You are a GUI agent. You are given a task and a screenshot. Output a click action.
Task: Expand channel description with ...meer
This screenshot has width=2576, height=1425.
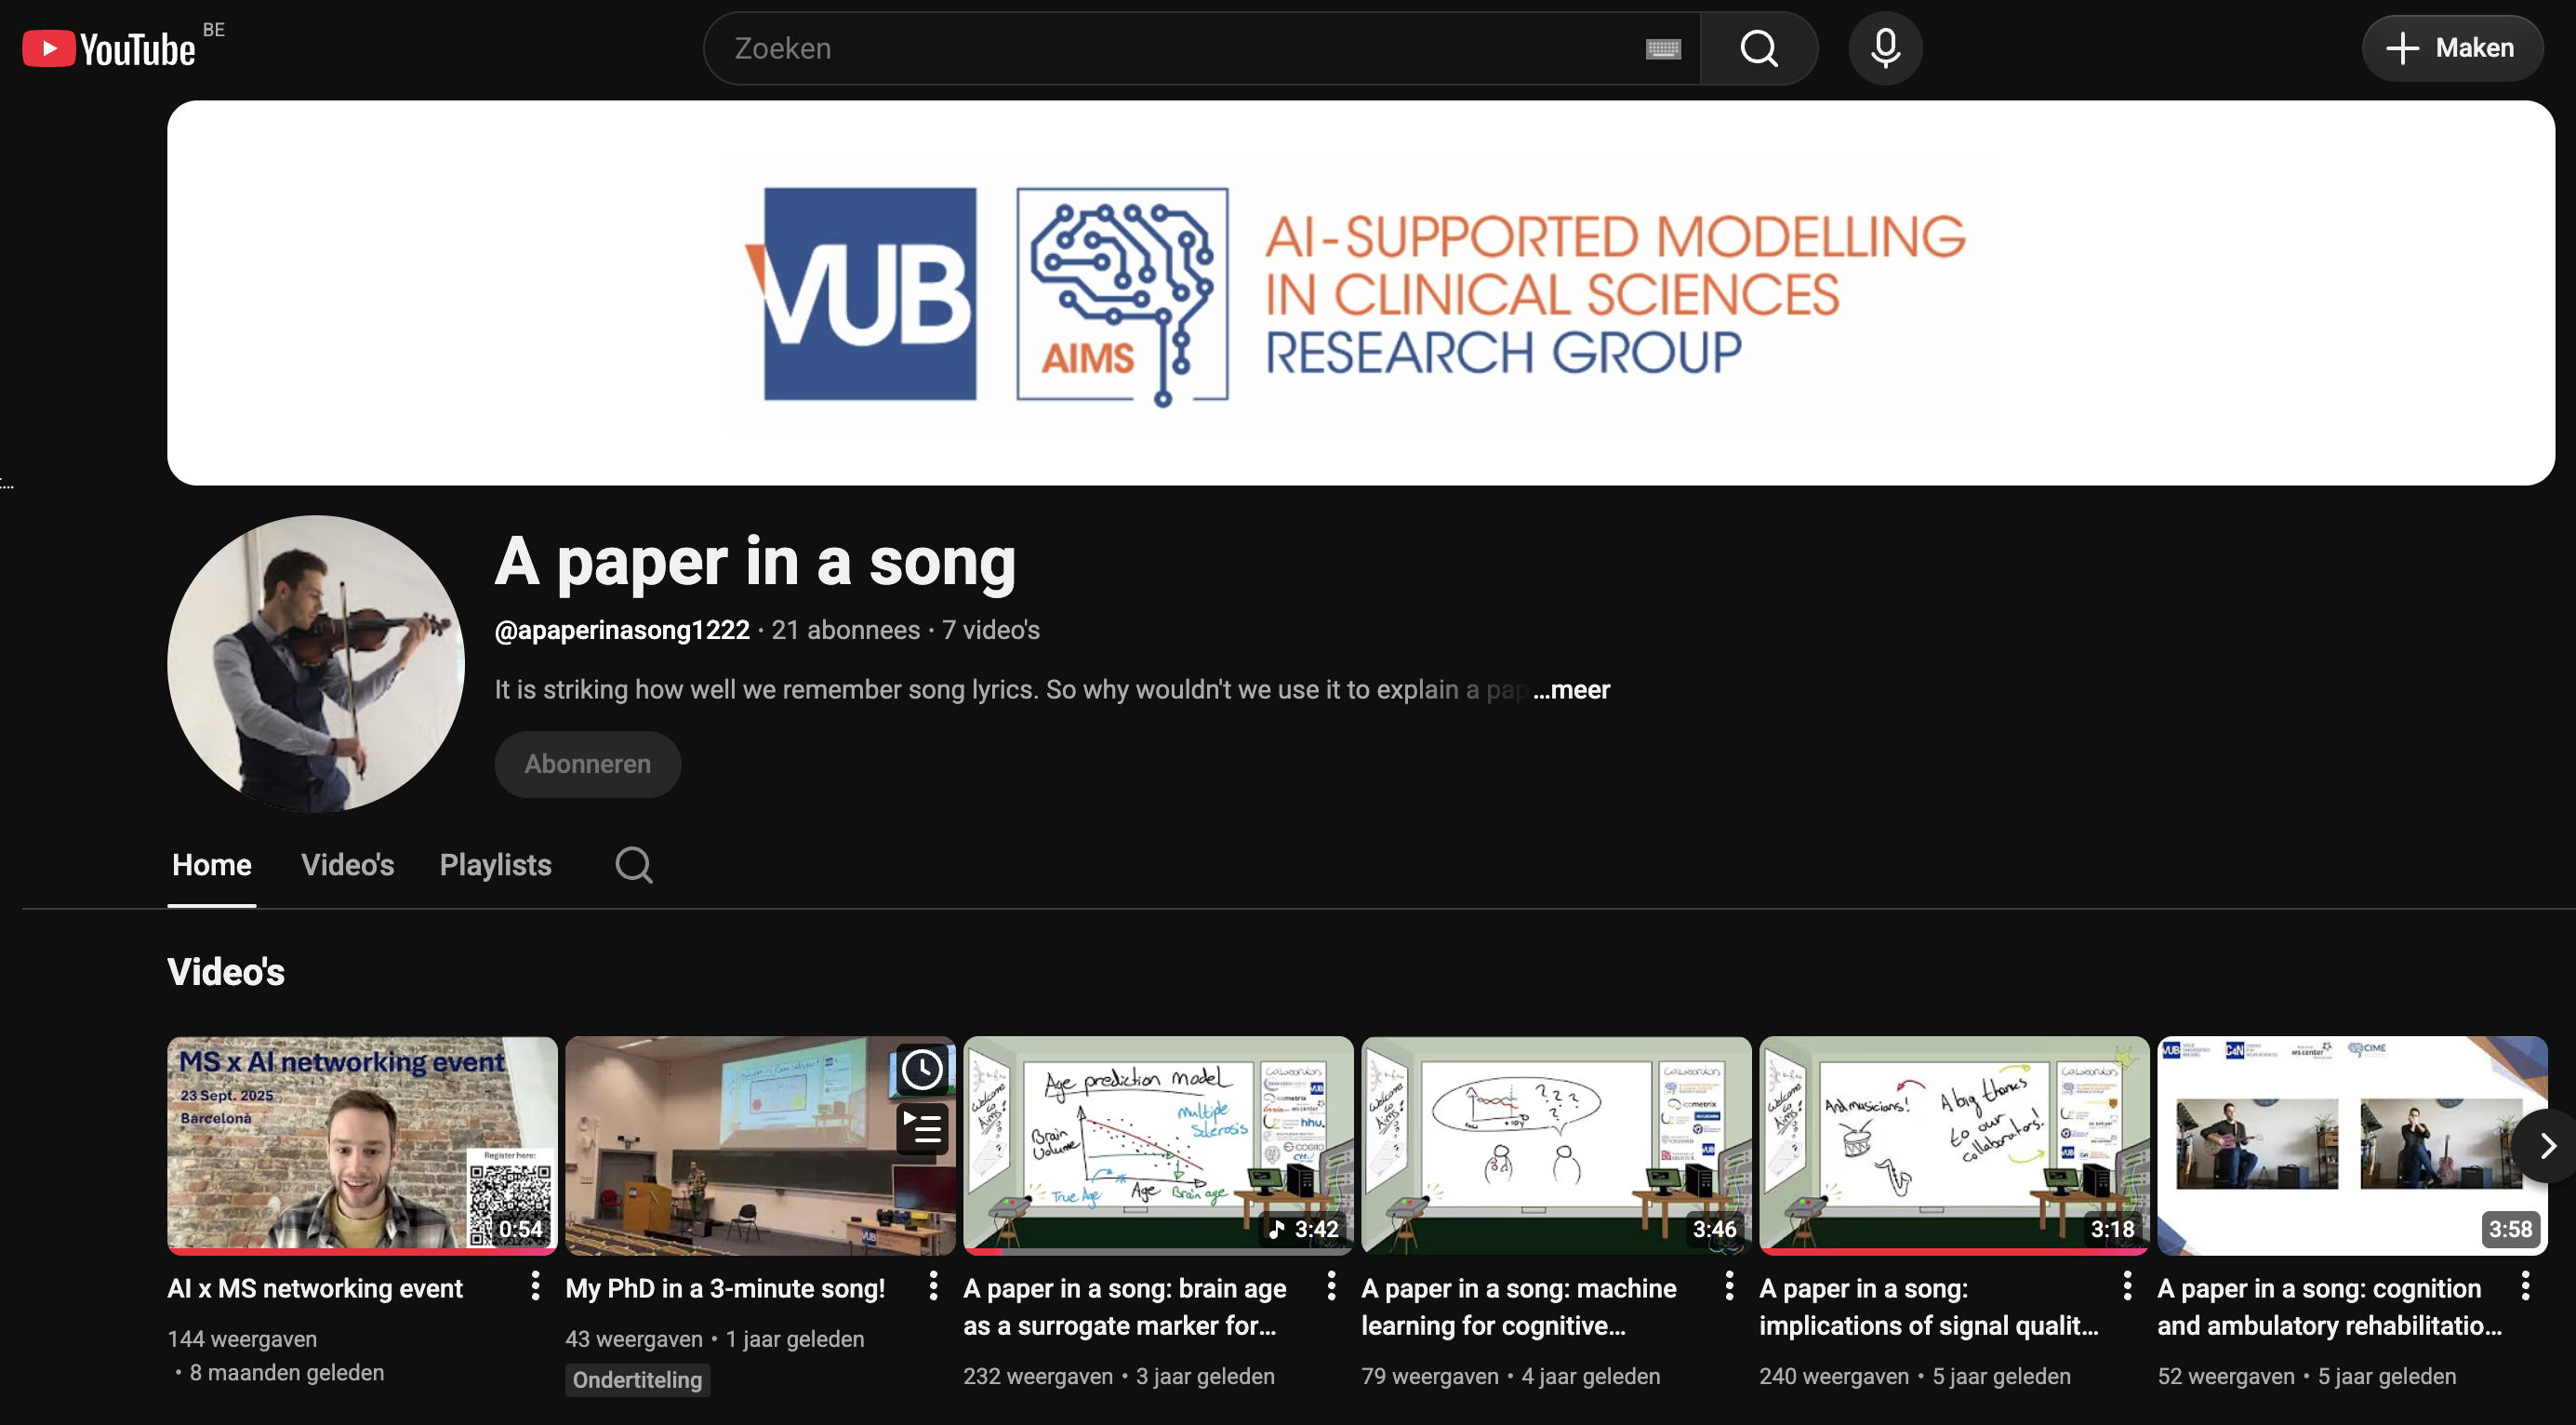(1571, 690)
